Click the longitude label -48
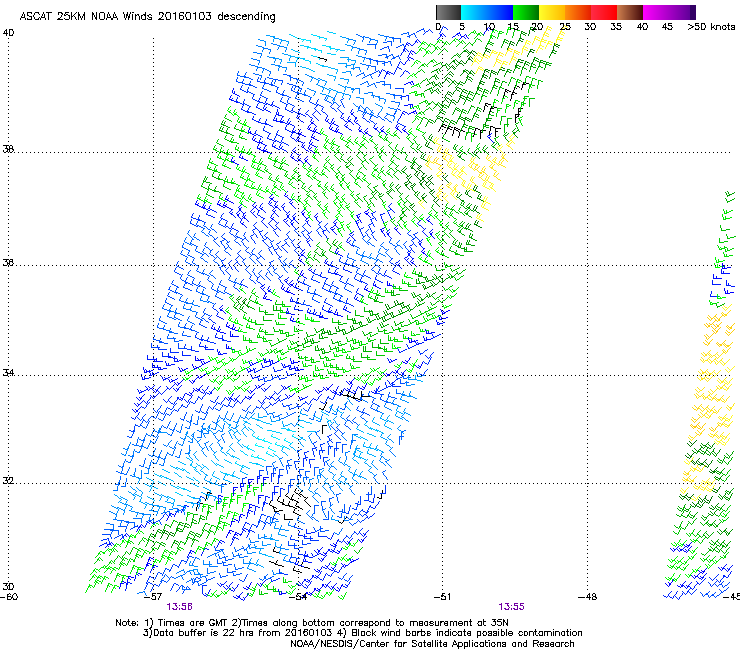The width and height of the screenshot is (740, 650). click(x=587, y=597)
